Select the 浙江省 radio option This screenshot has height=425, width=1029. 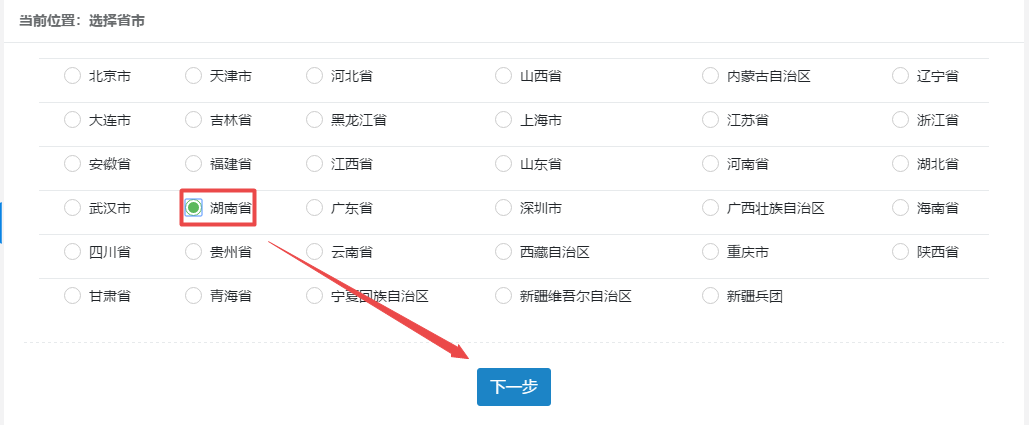[900, 120]
